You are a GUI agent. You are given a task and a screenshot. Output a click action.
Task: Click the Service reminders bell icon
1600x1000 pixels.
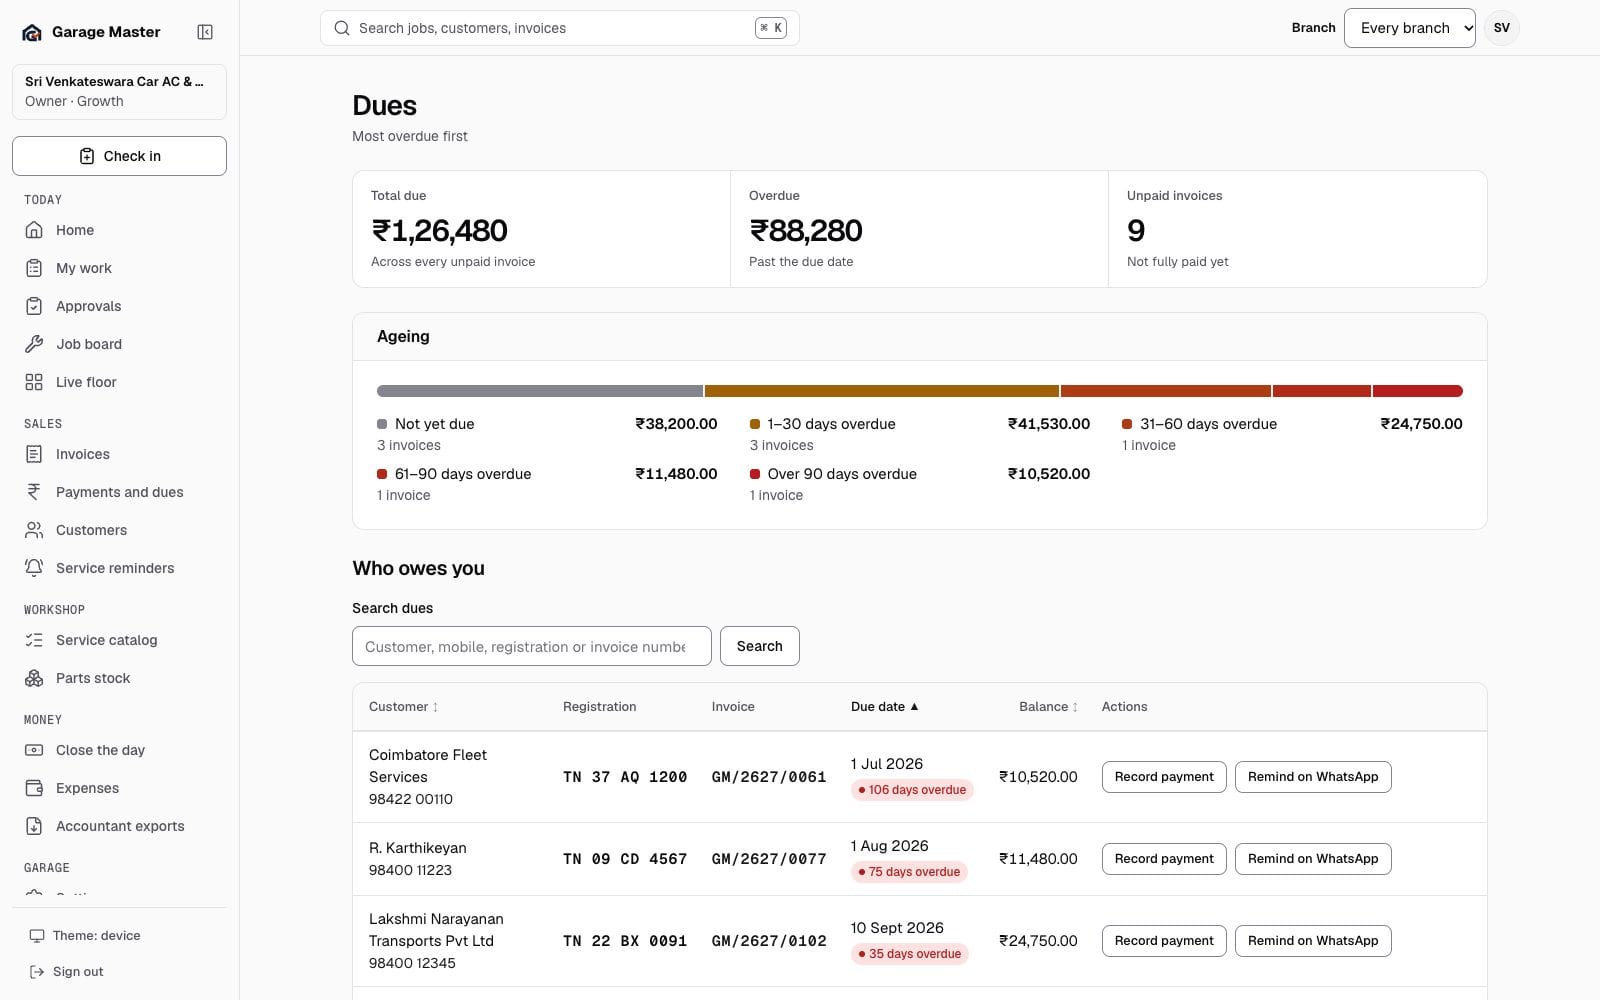(x=34, y=568)
